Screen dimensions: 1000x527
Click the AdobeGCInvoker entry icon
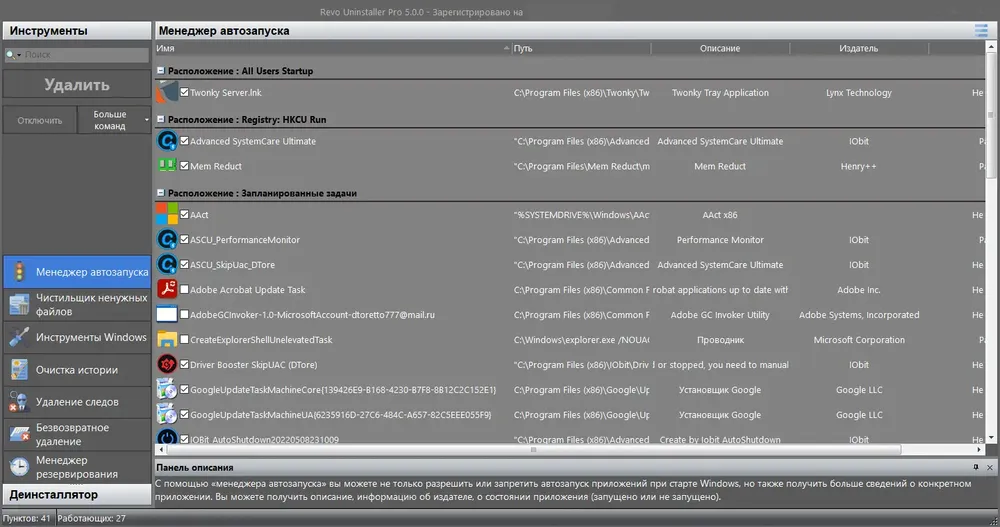167,315
